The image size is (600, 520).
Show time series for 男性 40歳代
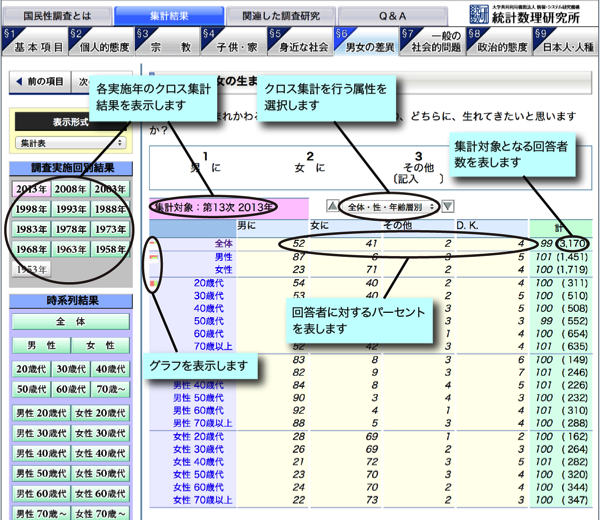tap(41, 453)
